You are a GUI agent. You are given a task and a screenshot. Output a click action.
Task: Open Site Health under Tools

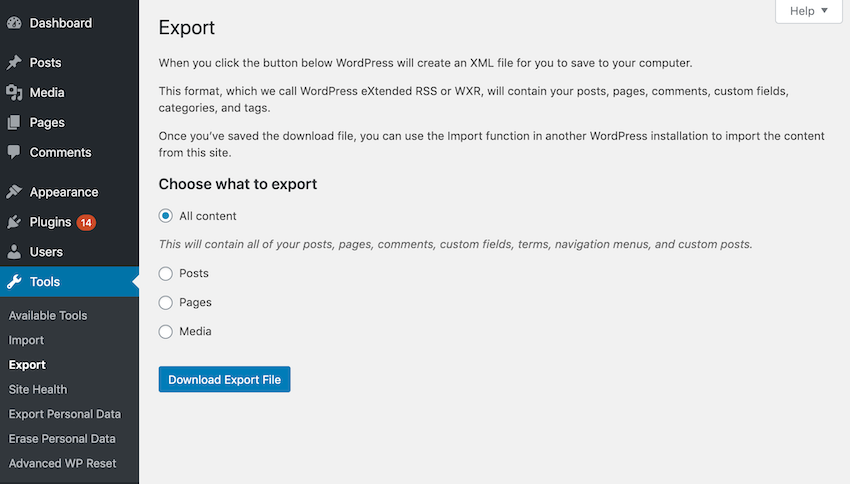coord(38,389)
